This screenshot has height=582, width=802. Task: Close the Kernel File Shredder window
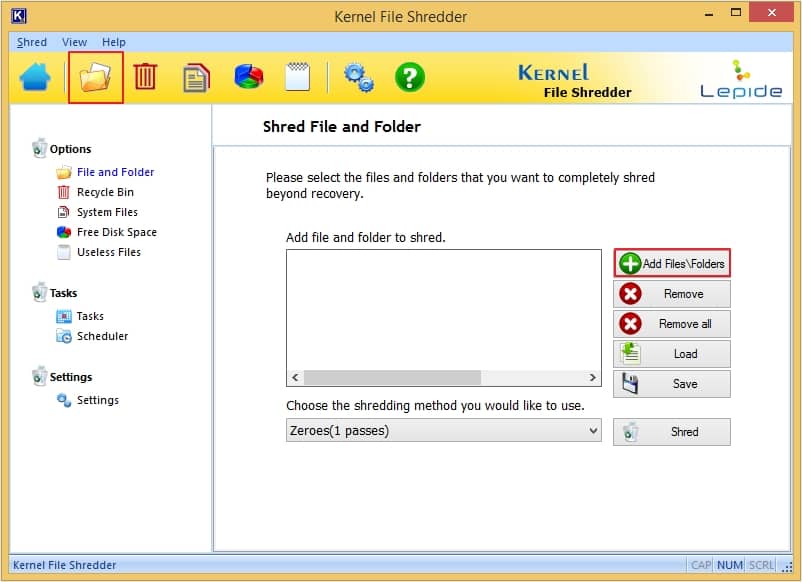(771, 12)
